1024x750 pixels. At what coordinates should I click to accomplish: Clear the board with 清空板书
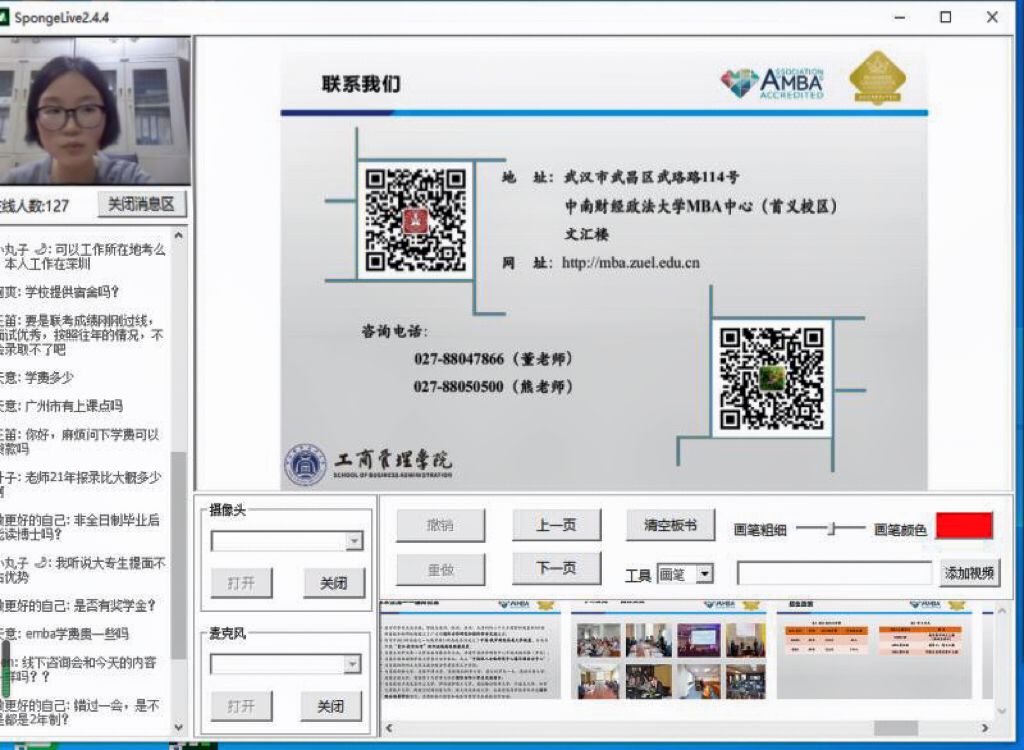[x=670, y=525]
